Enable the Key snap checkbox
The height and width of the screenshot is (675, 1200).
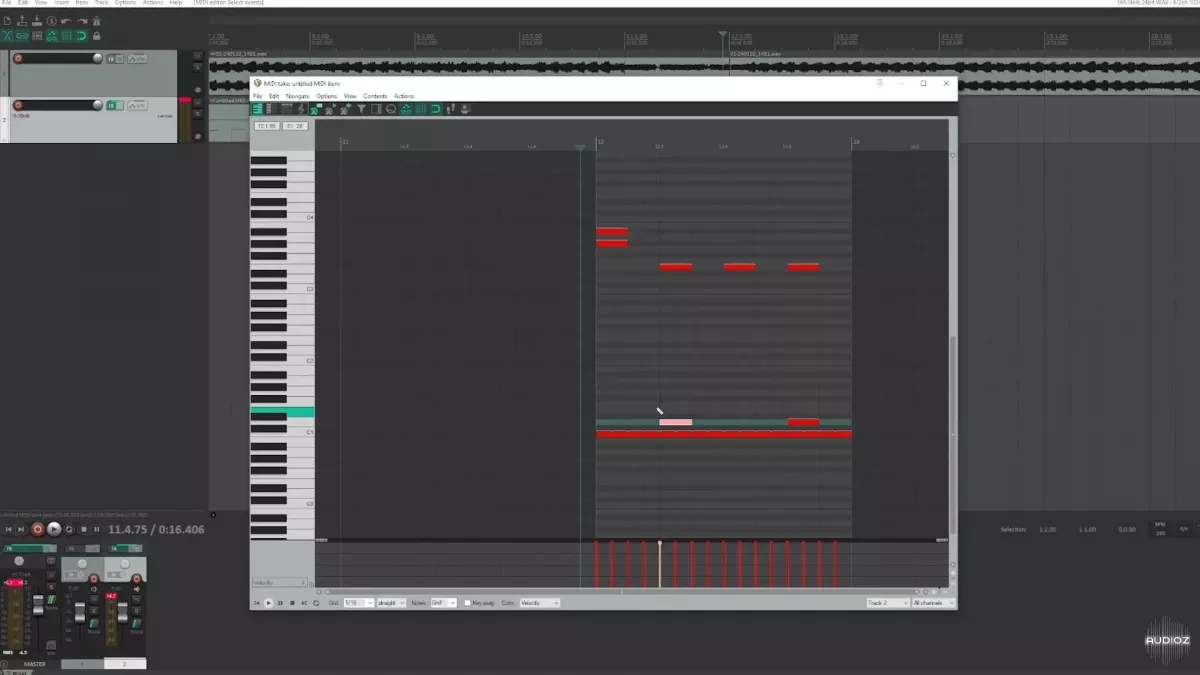[x=467, y=603]
